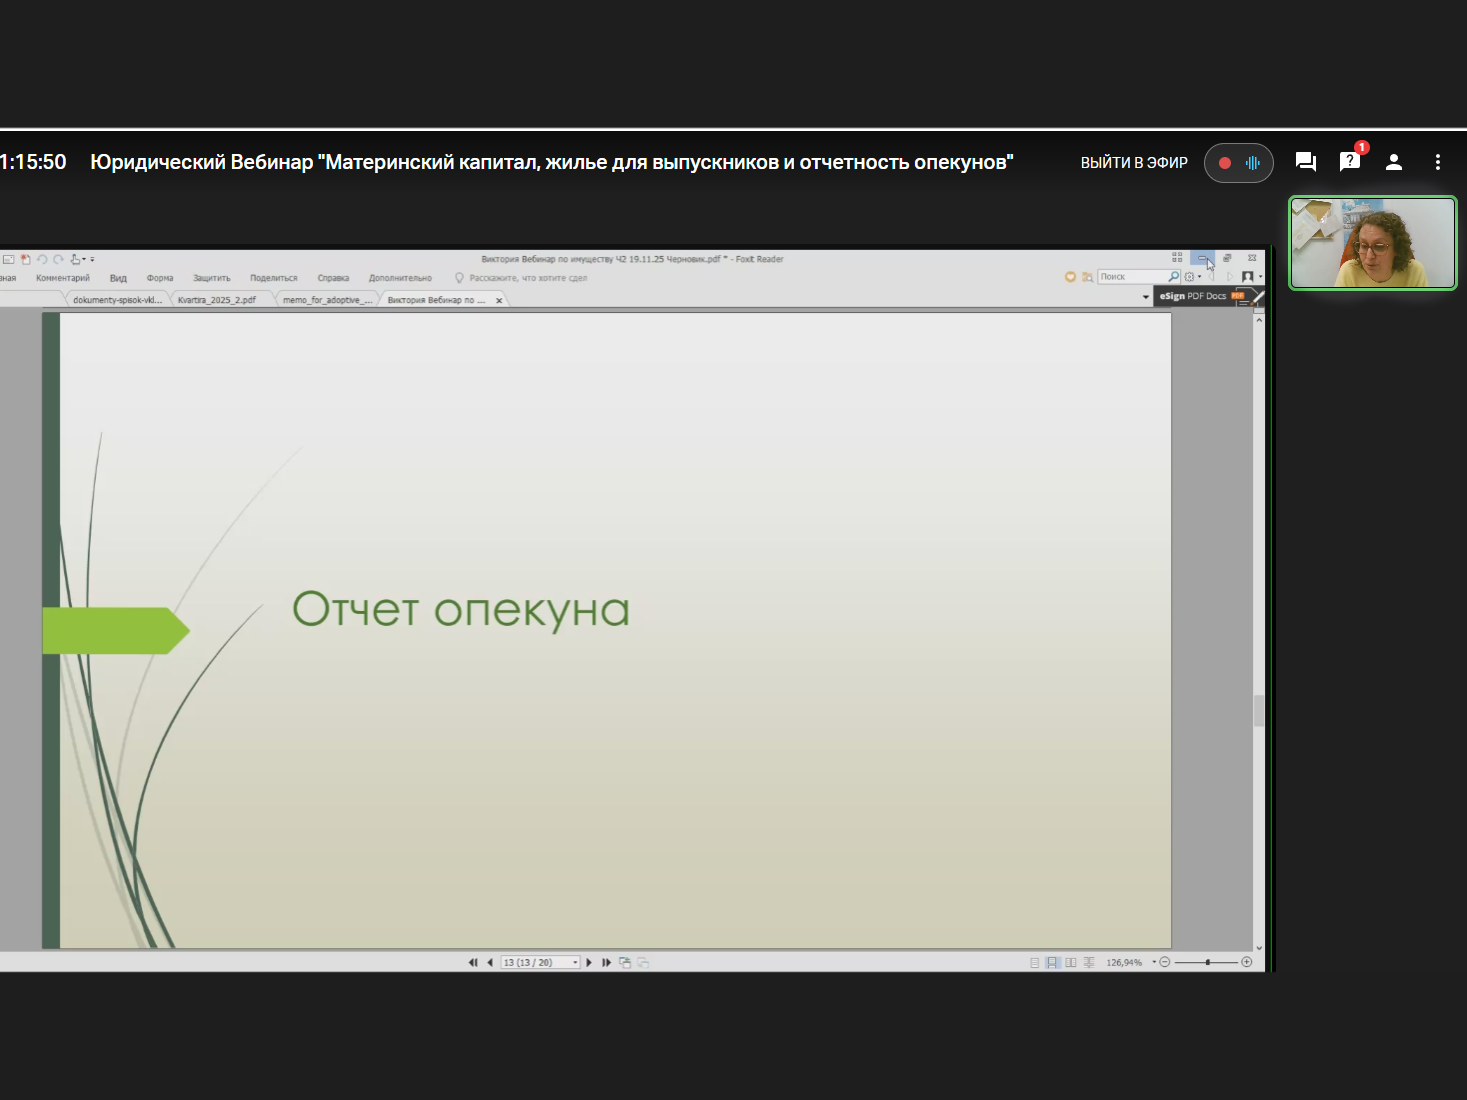Open the questions icon with notification badge
1467x1100 pixels.
click(1349, 162)
